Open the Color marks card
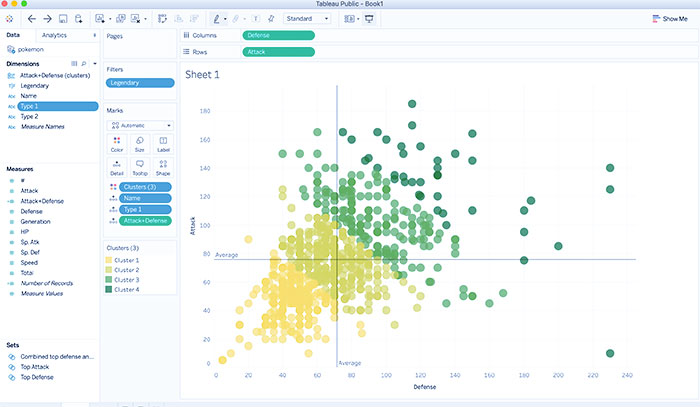700x407 pixels. (x=117, y=144)
